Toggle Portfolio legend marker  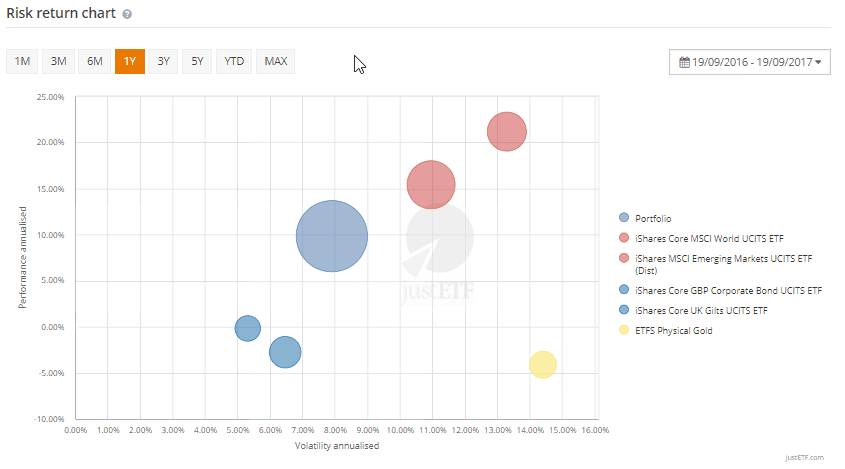(625, 217)
